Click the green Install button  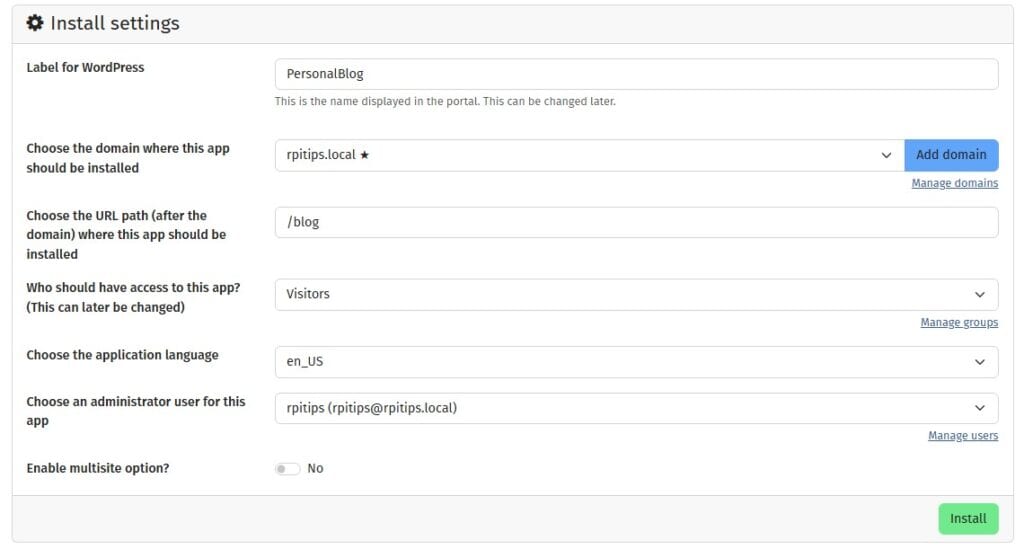[968, 519]
